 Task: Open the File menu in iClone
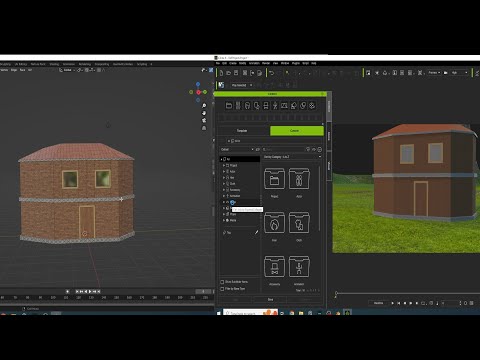[x=218, y=63]
